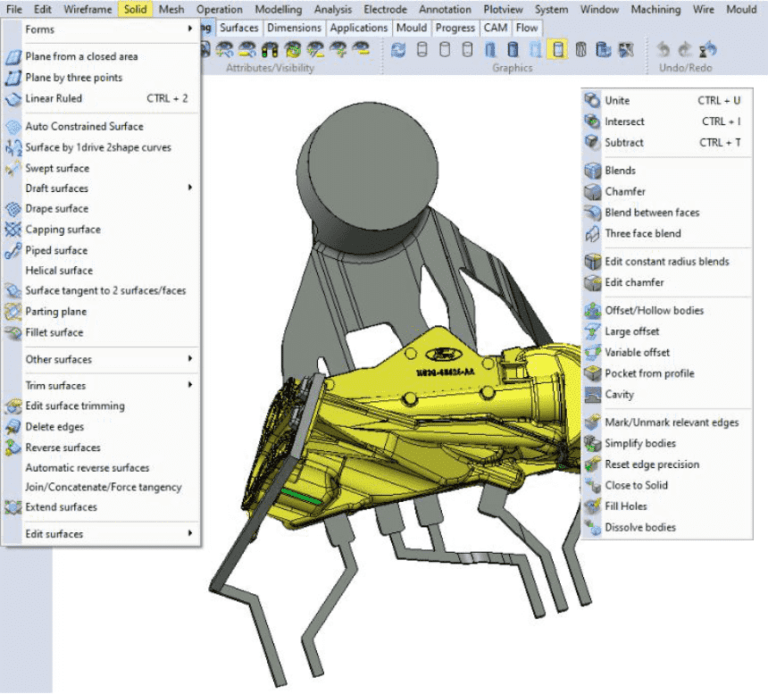This screenshot has width=768, height=694.
Task: Open the File menu
Action: 14,9
